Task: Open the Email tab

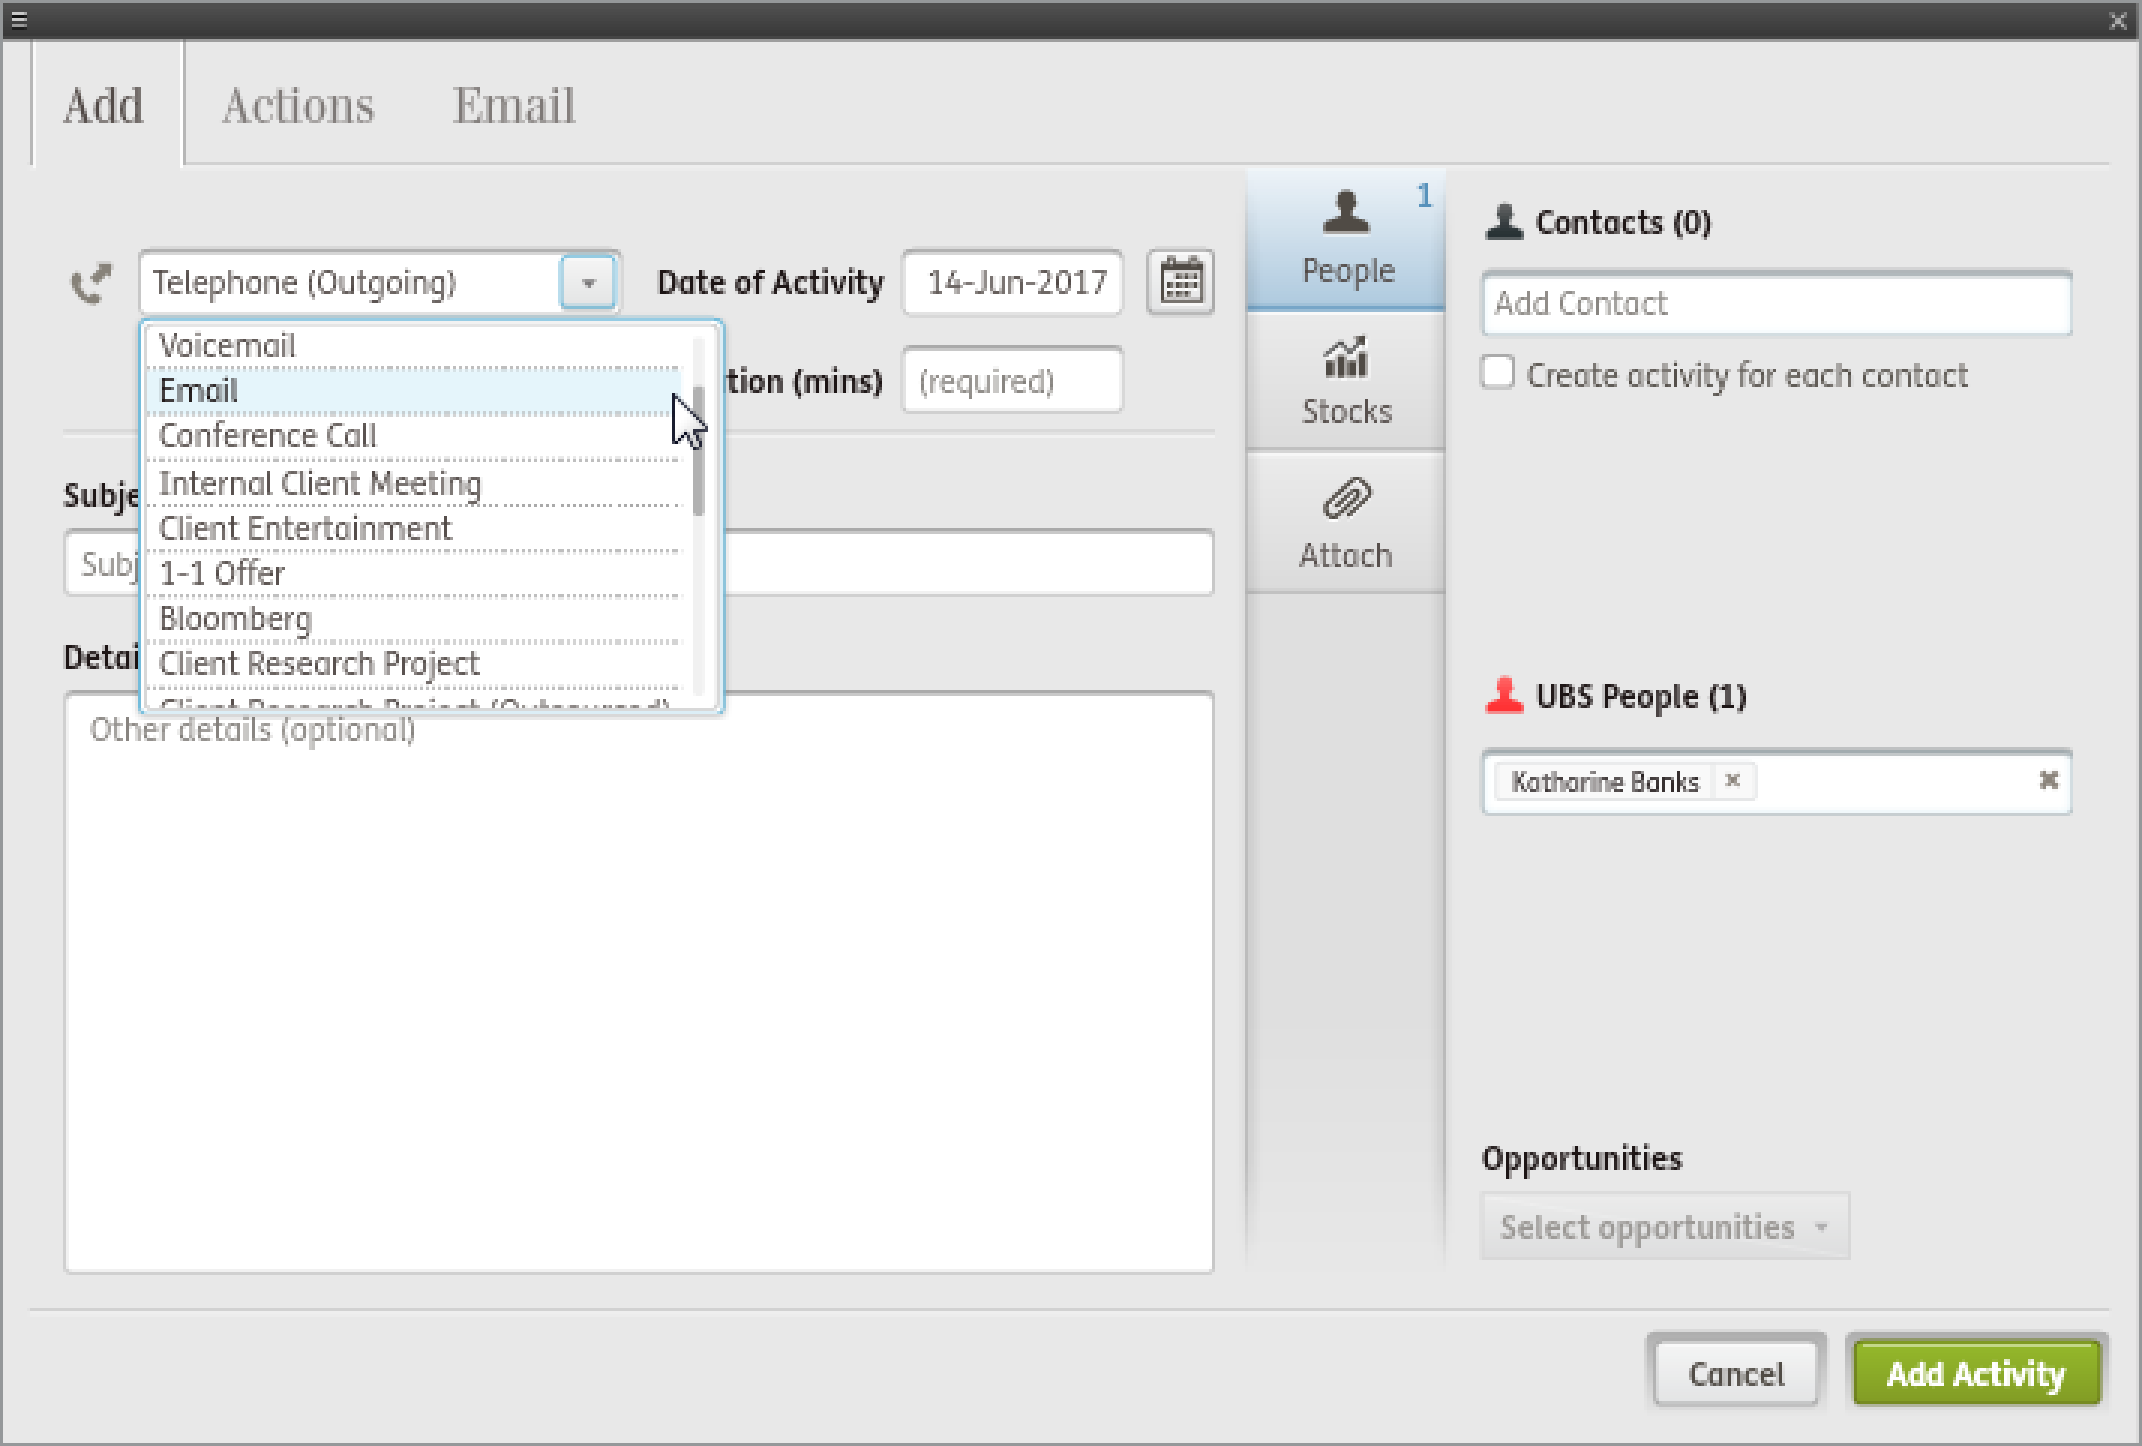Action: 513,105
